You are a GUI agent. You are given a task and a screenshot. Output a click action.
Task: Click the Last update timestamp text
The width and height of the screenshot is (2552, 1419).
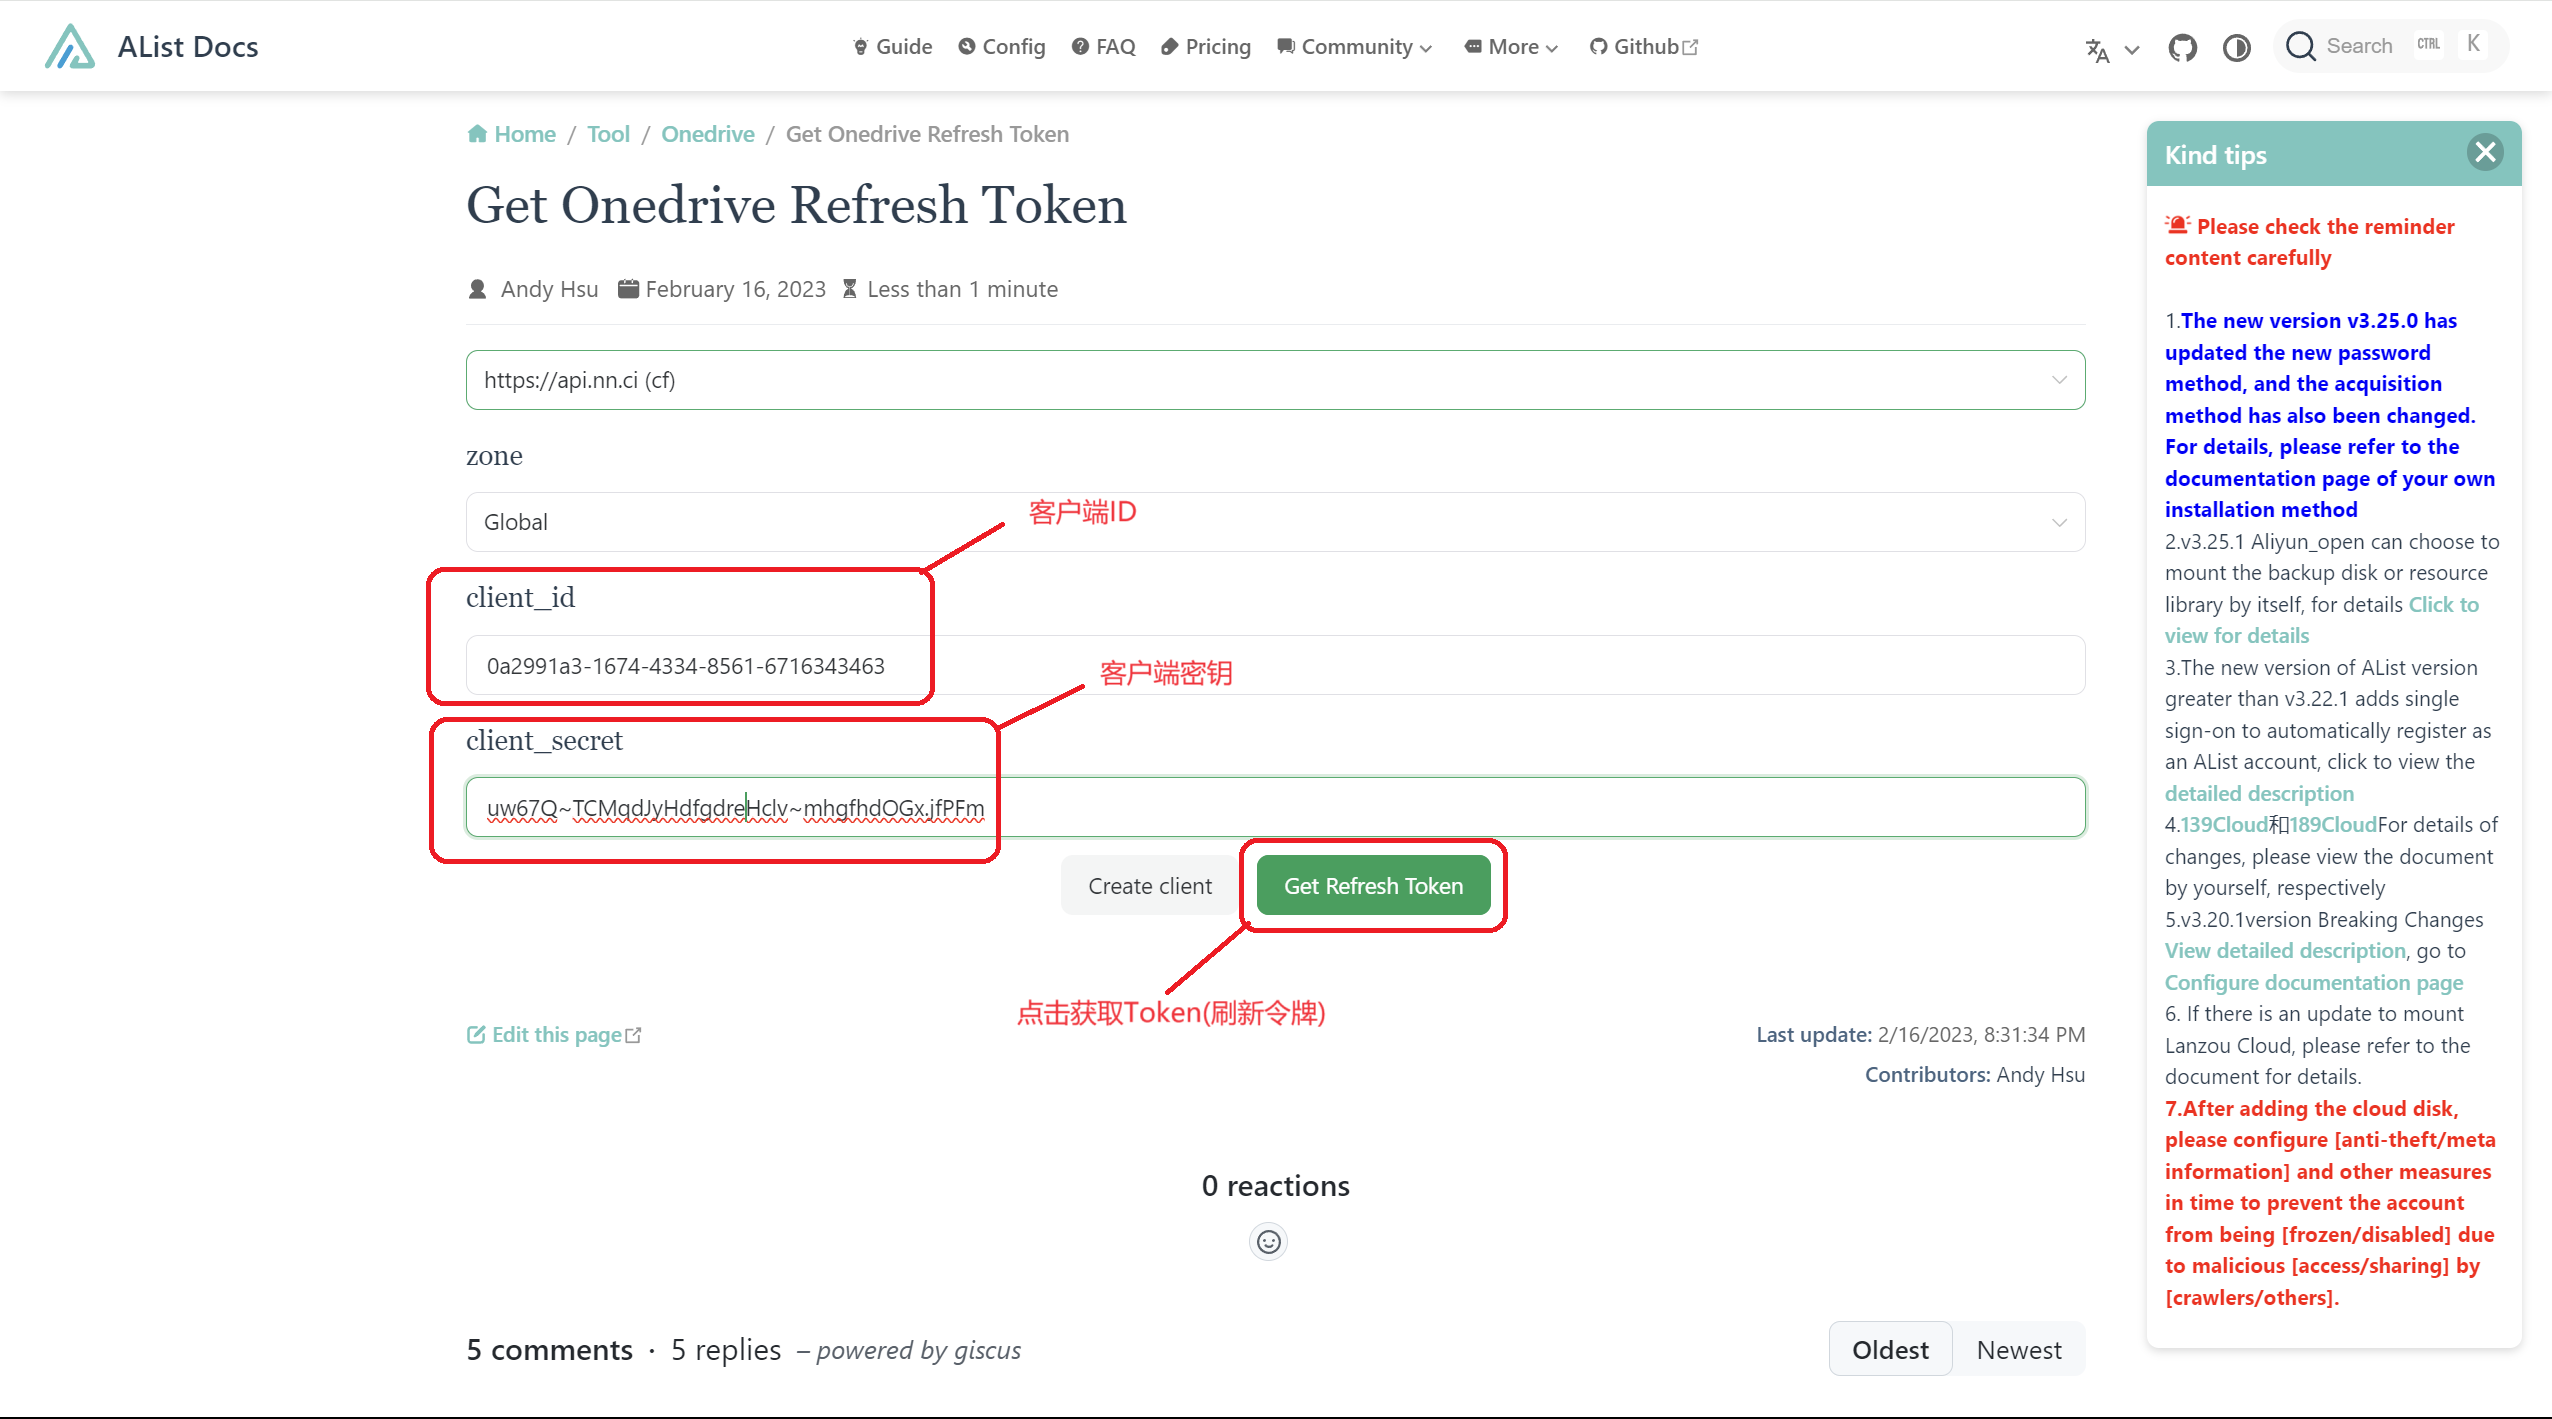click(1920, 1035)
